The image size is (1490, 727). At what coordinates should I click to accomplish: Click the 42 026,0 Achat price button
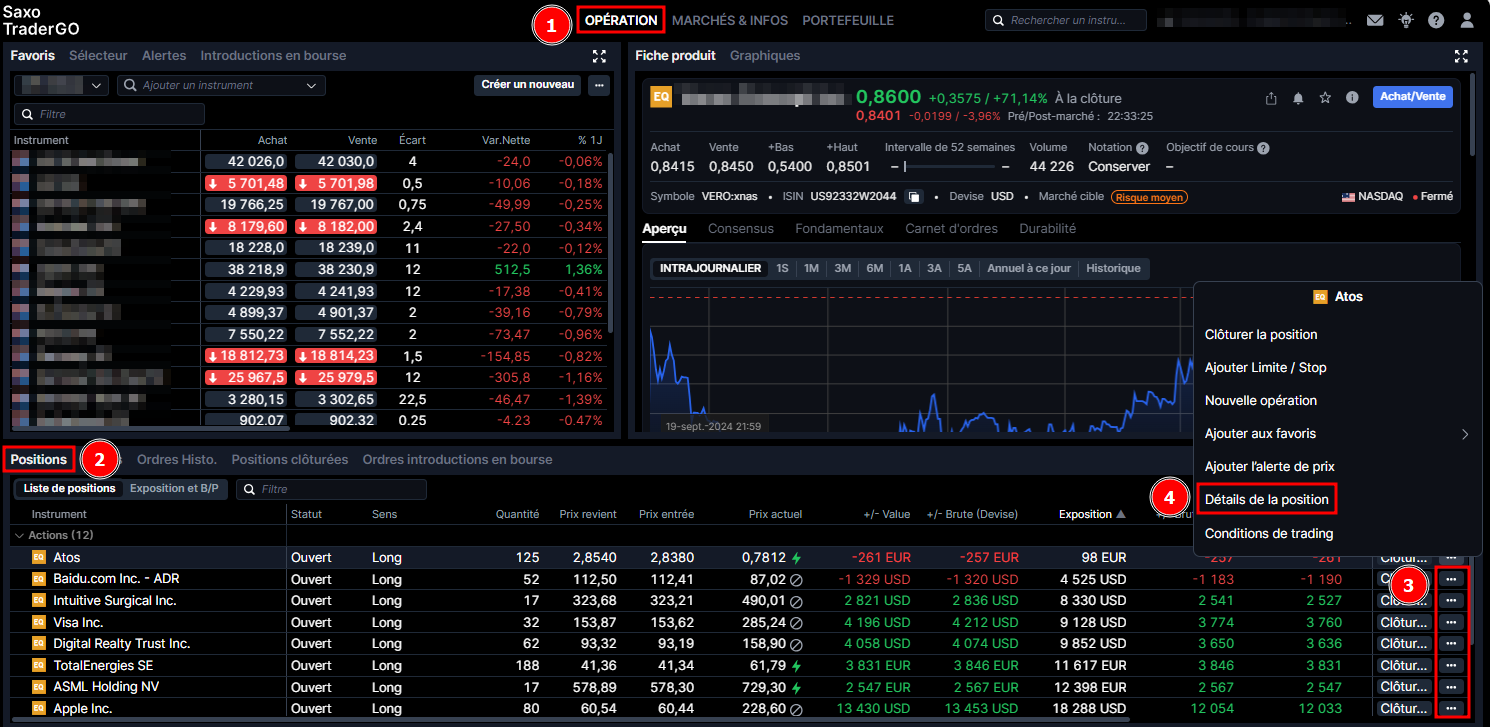[x=248, y=161]
